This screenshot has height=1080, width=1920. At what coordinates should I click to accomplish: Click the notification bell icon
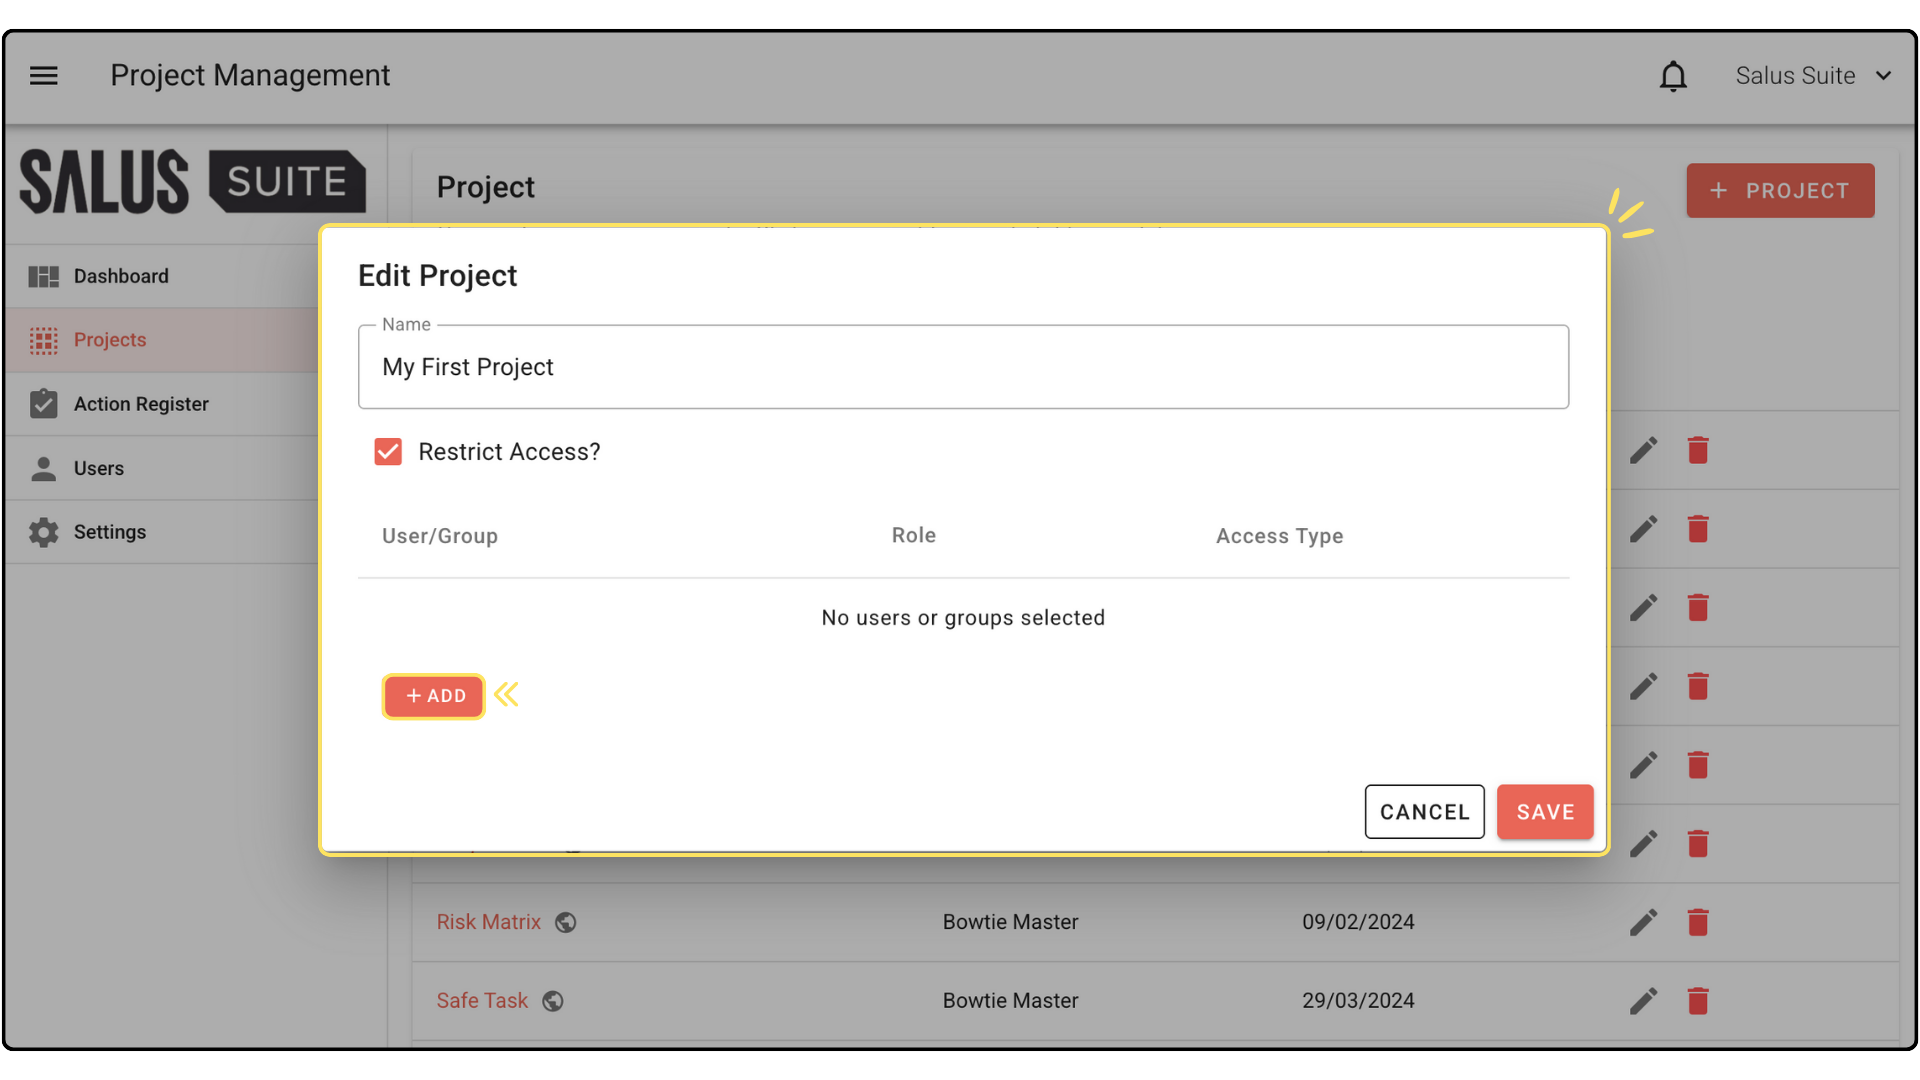tap(1673, 76)
